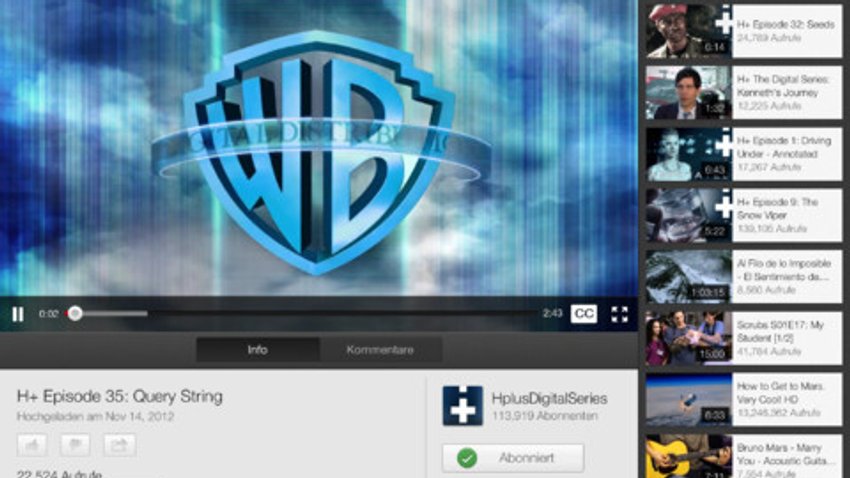Viewport: 850px width, 478px height.
Task: Click the video progress slider knob
Action: click(x=75, y=313)
